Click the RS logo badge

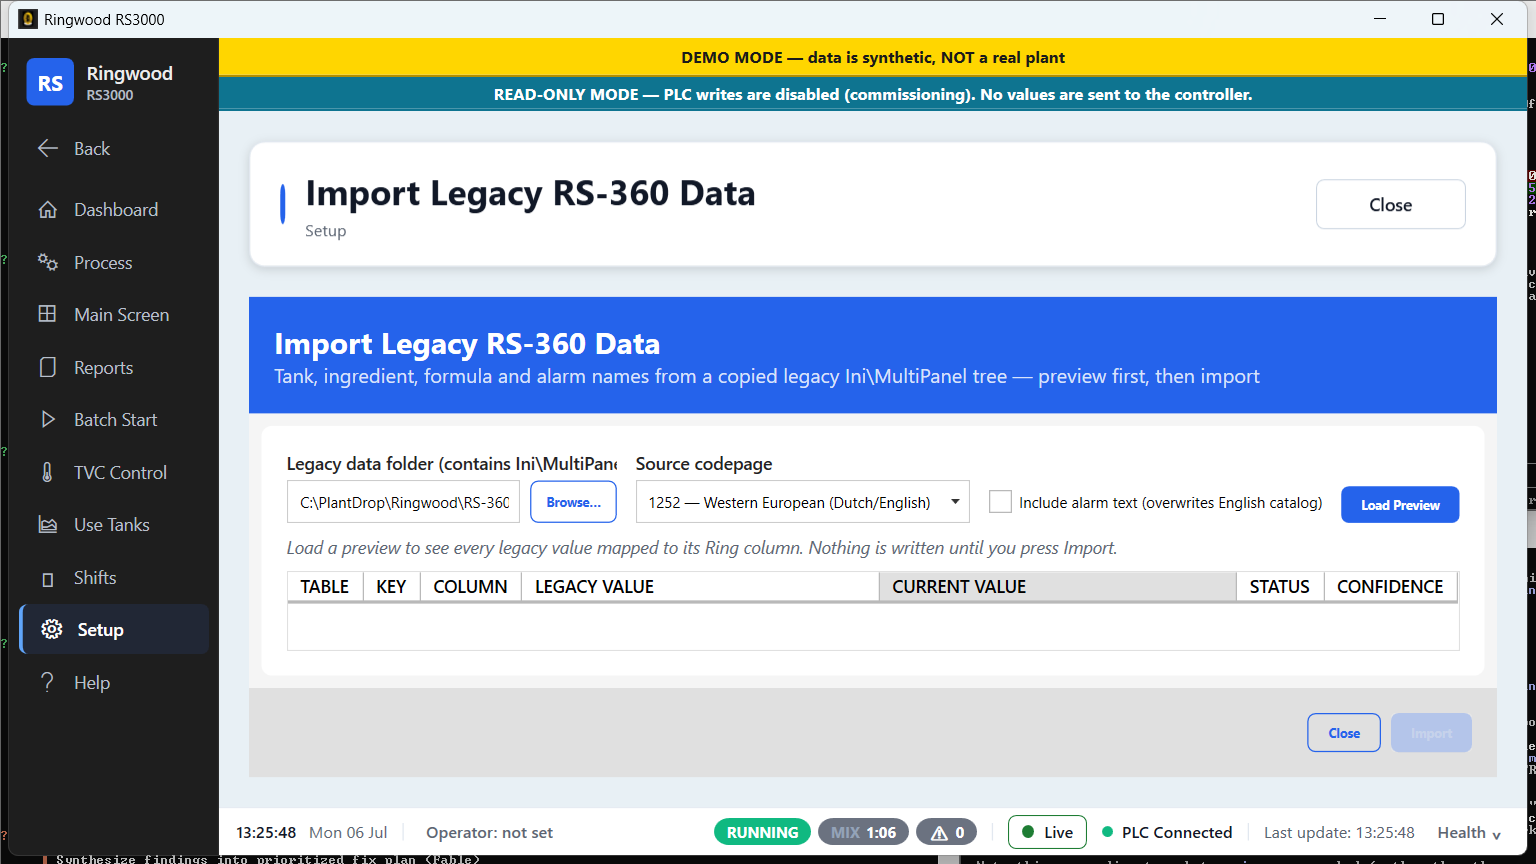(50, 82)
